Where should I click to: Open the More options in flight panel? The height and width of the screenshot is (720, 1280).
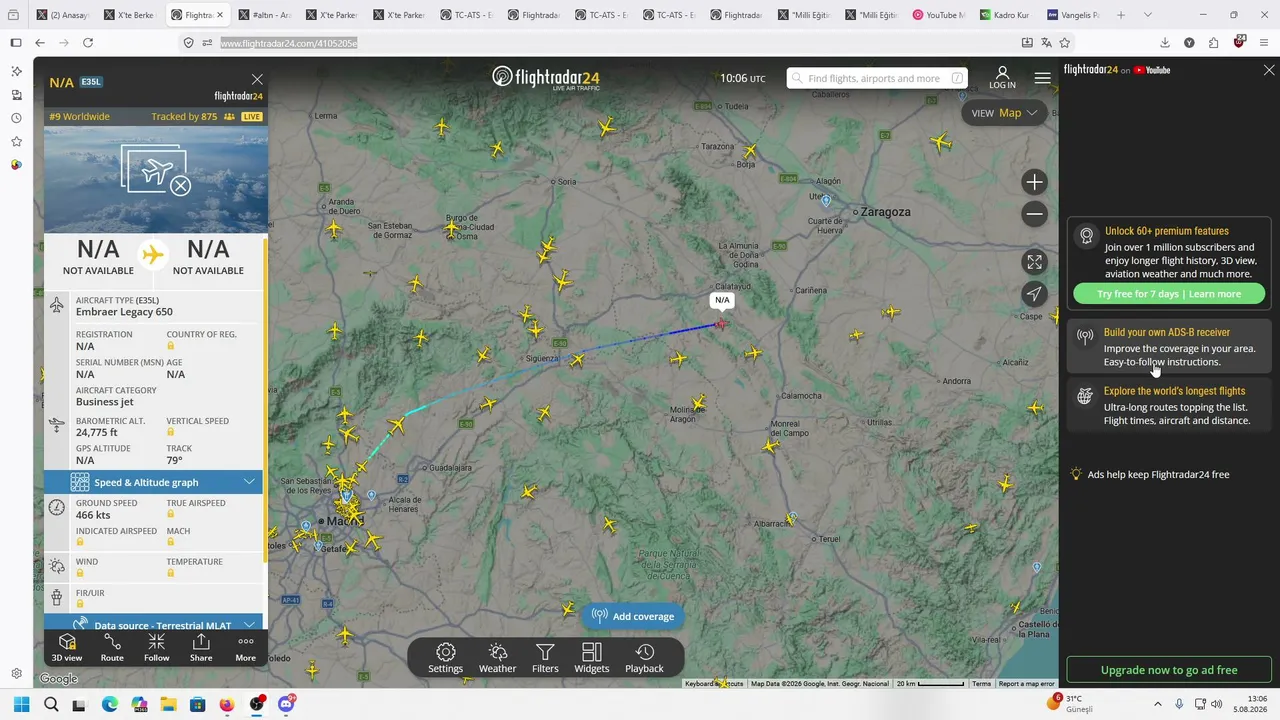point(245,647)
